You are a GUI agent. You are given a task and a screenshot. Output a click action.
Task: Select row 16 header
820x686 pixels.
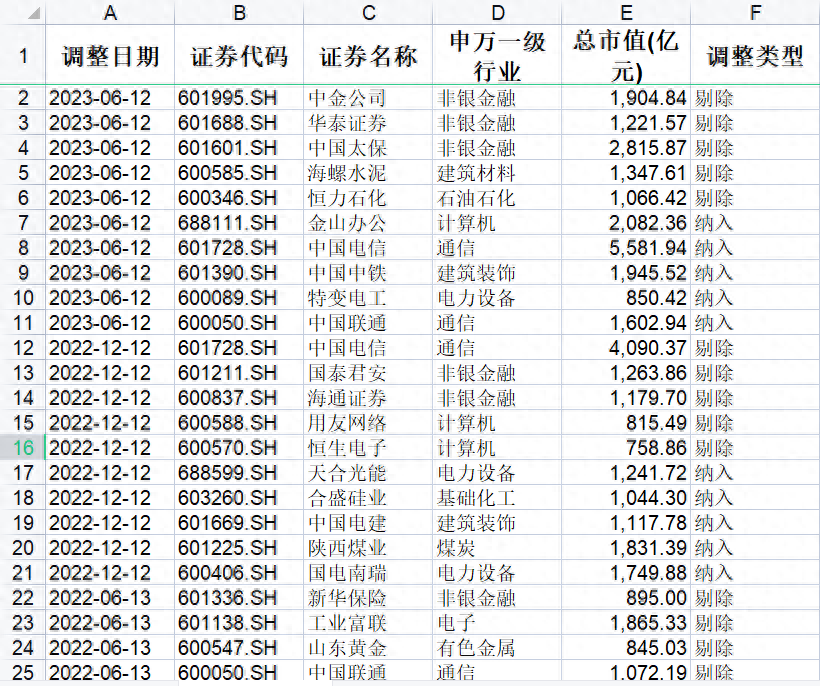click(x=23, y=448)
